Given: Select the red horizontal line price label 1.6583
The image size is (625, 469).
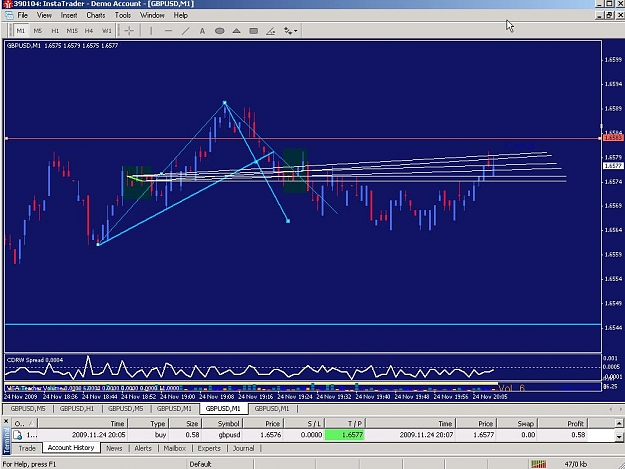Looking at the screenshot, I should pos(613,138).
